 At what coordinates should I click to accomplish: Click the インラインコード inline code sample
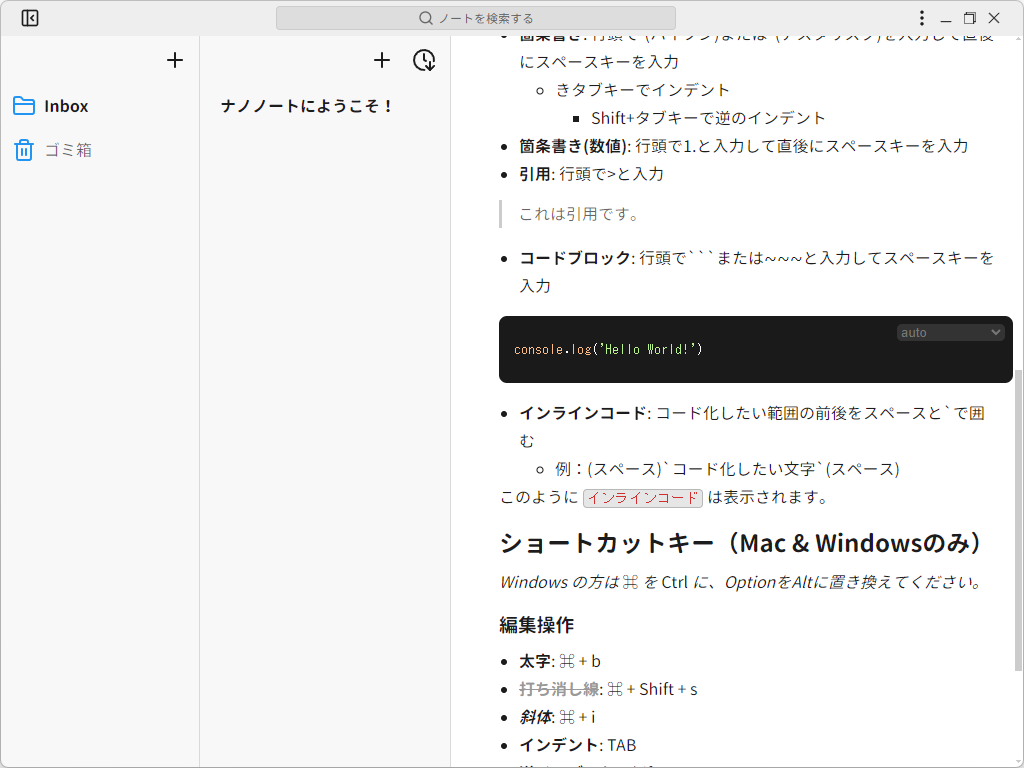643,497
